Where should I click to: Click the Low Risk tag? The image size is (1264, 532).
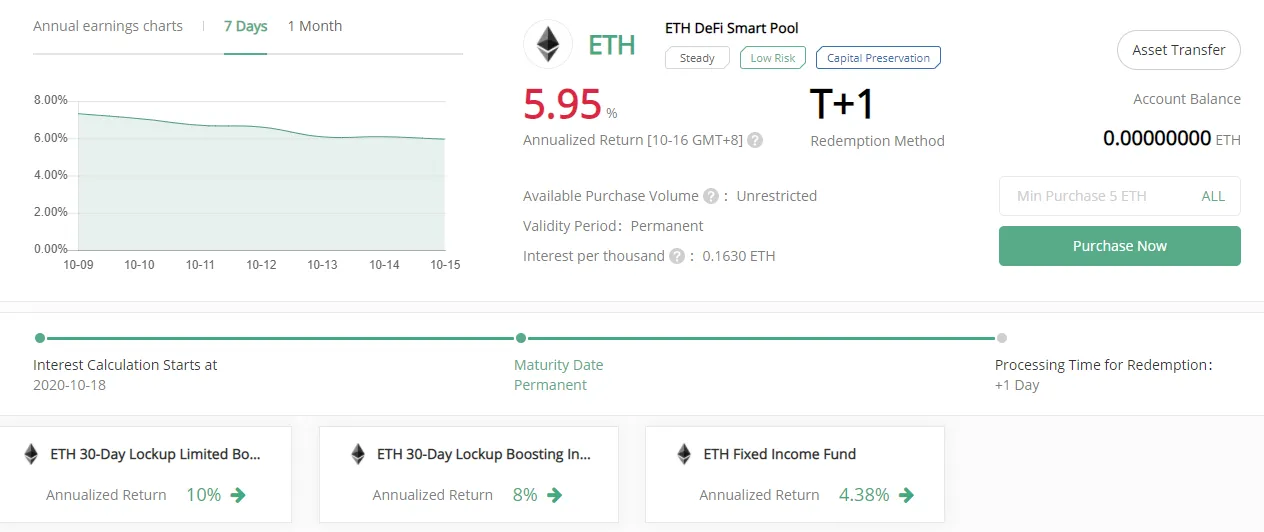tap(773, 58)
